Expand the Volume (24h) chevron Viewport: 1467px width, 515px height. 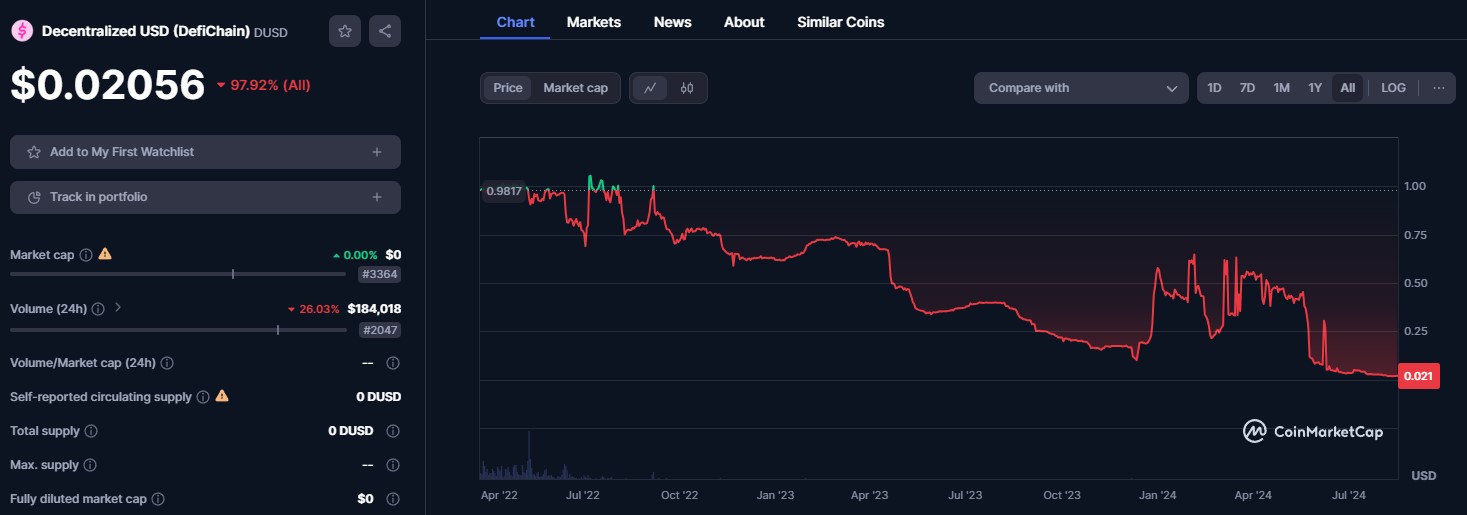coord(118,308)
